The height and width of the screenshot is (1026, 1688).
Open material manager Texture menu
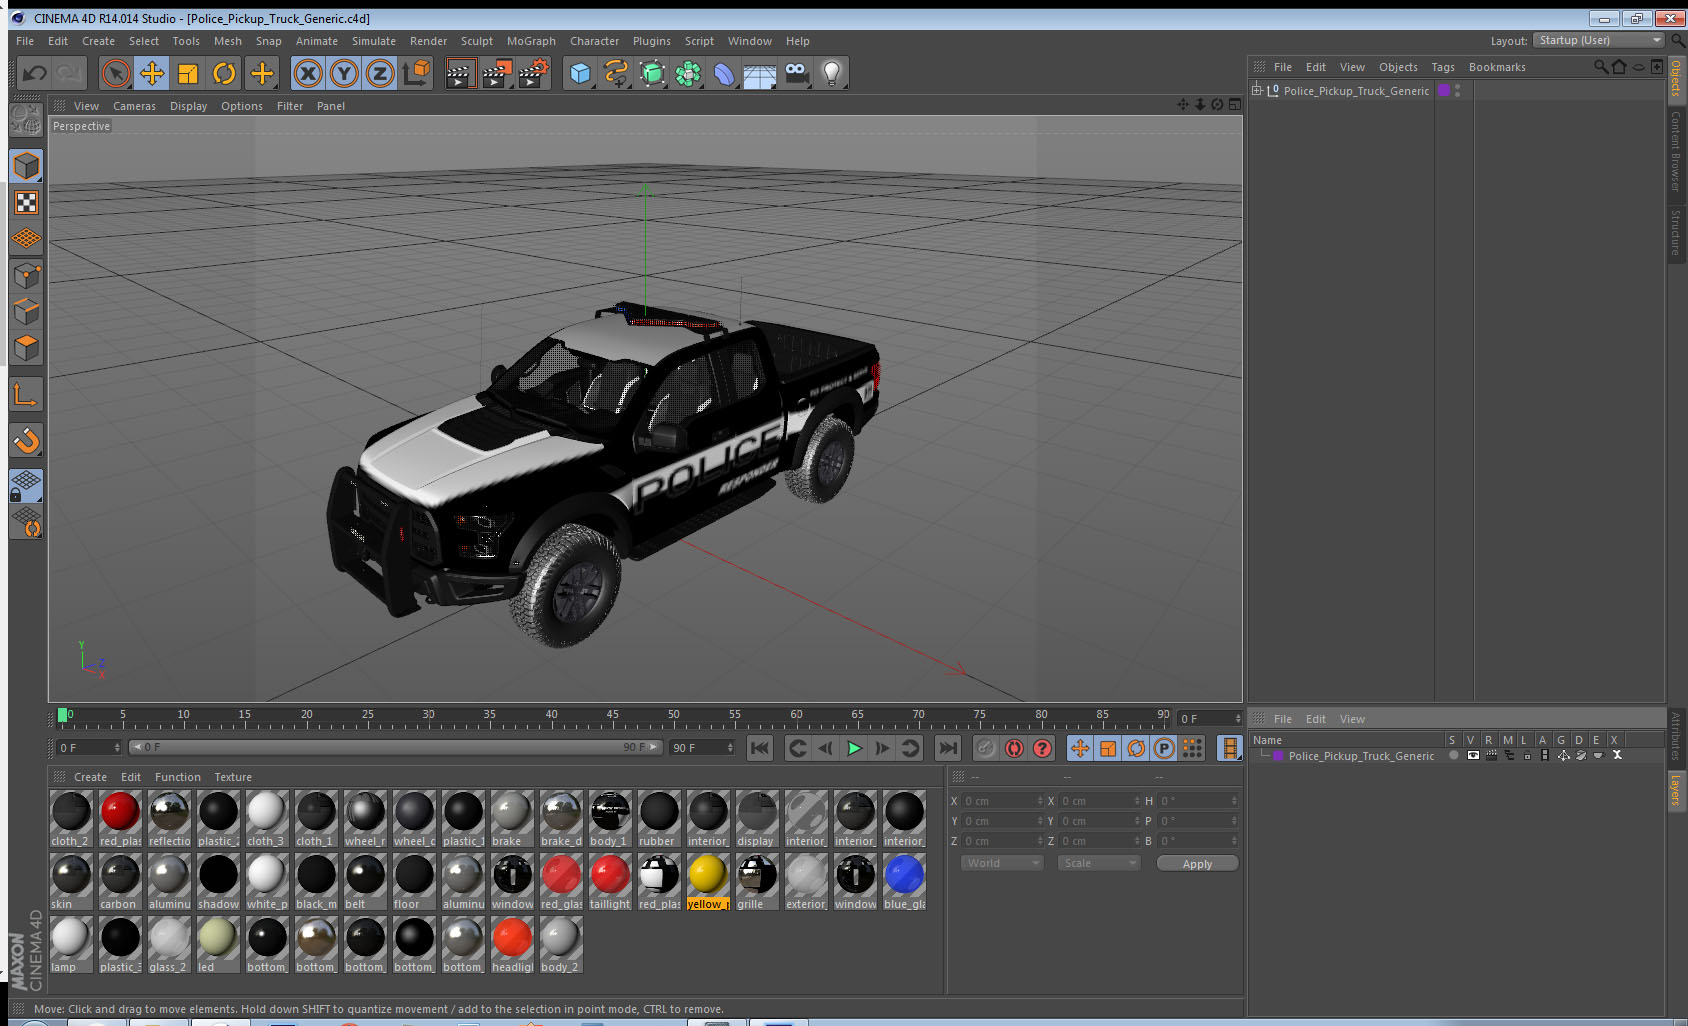[x=233, y=777]
